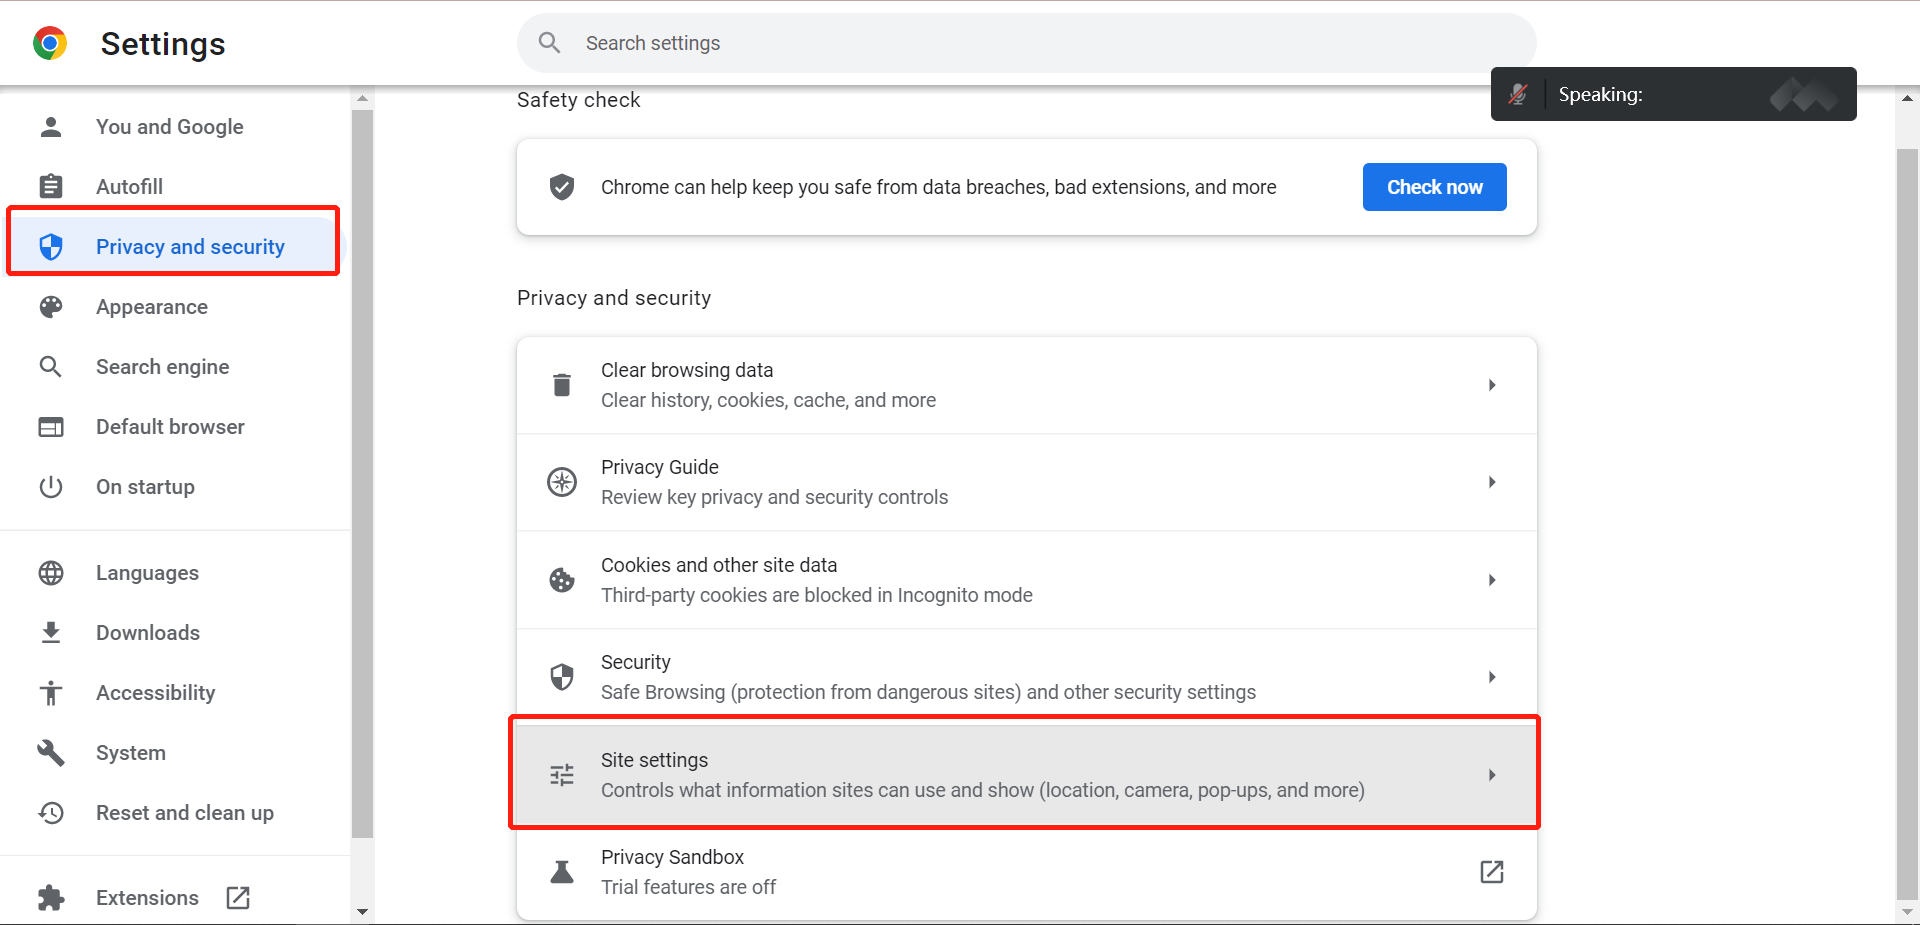Click sidebar scrollbar up arrow

coord(362,98)
